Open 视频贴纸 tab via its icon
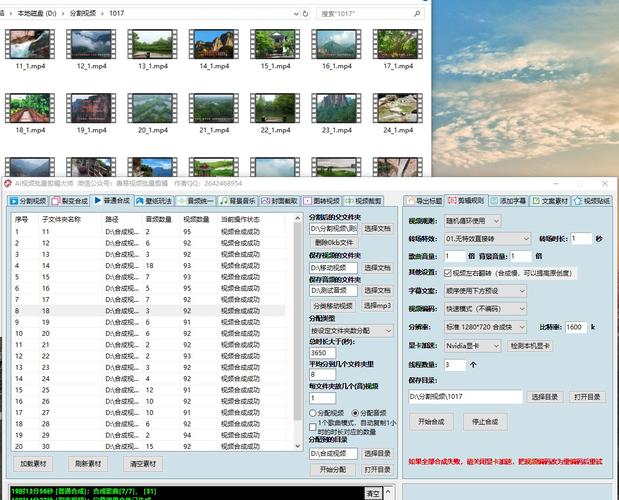This screenshot has width=619, height=500. point(578,200)
